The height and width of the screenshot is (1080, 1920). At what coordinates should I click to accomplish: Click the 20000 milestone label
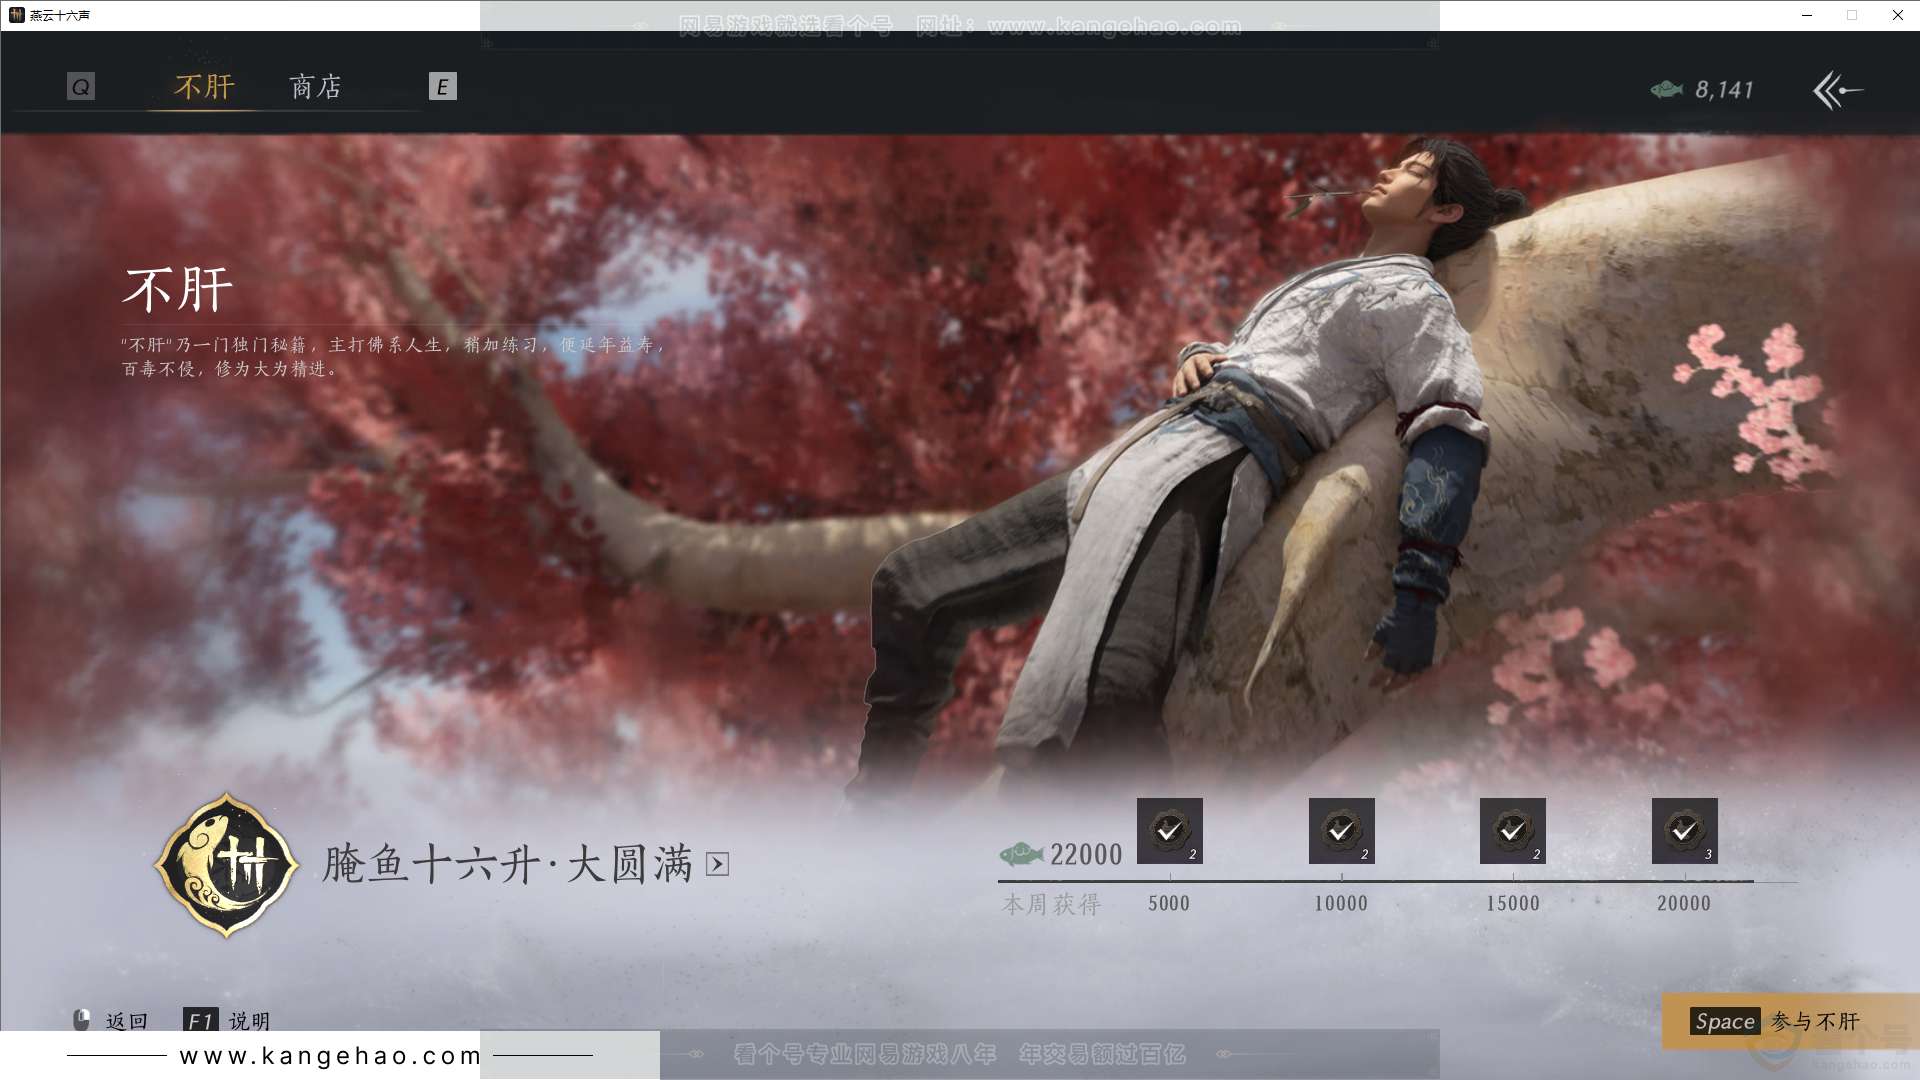[1684, 903]
